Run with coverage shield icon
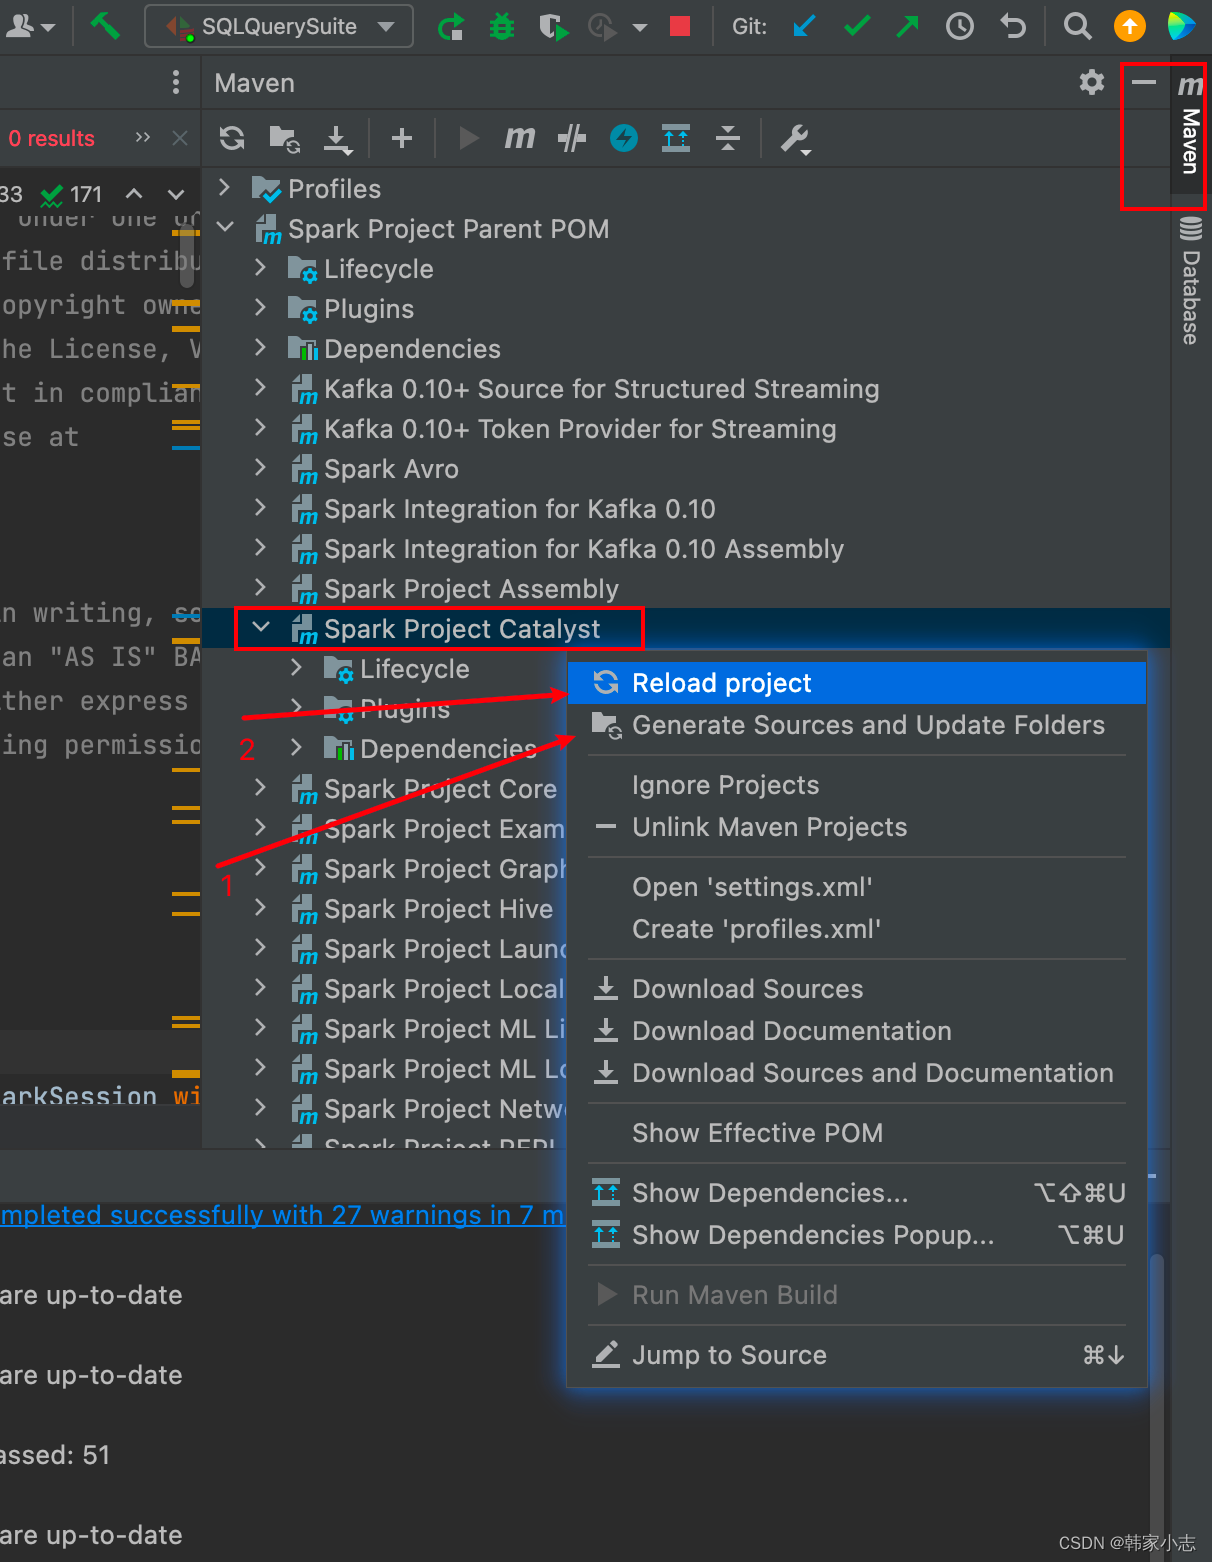Image resolution: width=1212 pixels, height=1562 pixels. pos(553,27)
